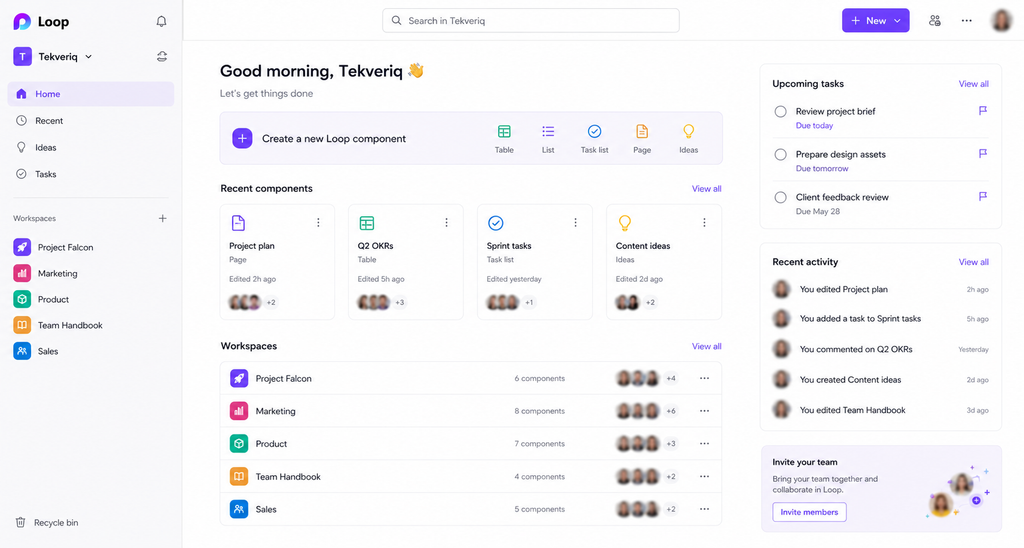Open the people/members icon in header
This screenshot has height=548, width=1024.
tap(935, 21)
